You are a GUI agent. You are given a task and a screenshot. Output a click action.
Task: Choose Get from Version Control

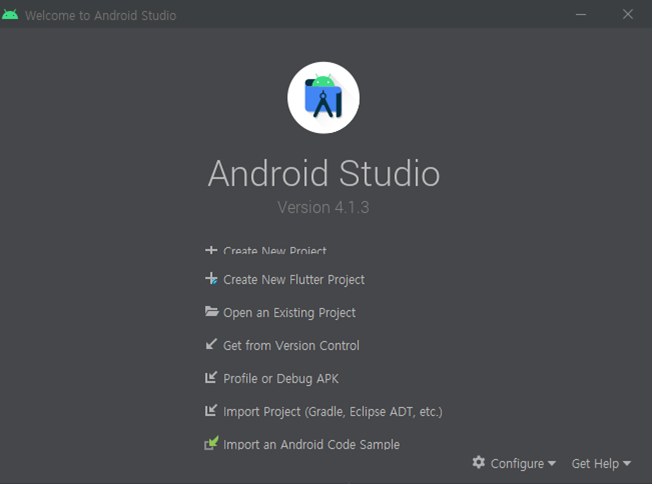291,346
